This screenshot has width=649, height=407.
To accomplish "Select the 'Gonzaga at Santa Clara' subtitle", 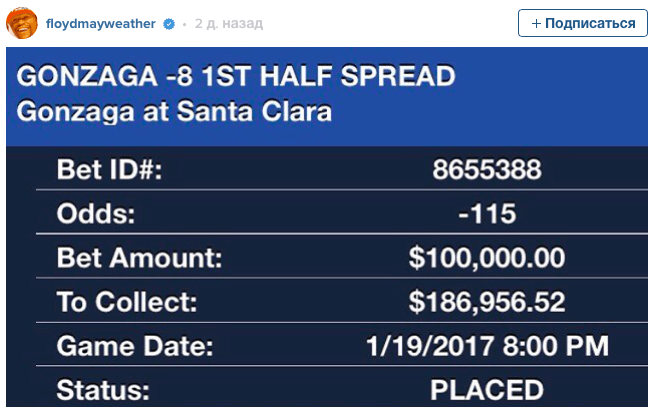I will pos(174,111).
